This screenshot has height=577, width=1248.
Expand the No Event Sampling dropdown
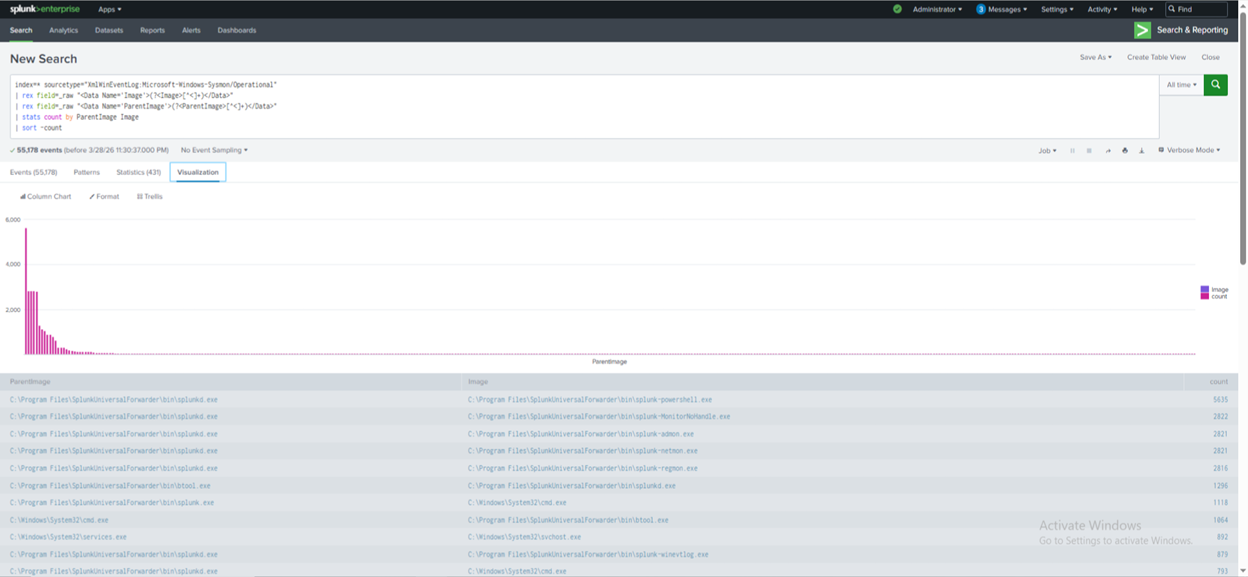214,150
